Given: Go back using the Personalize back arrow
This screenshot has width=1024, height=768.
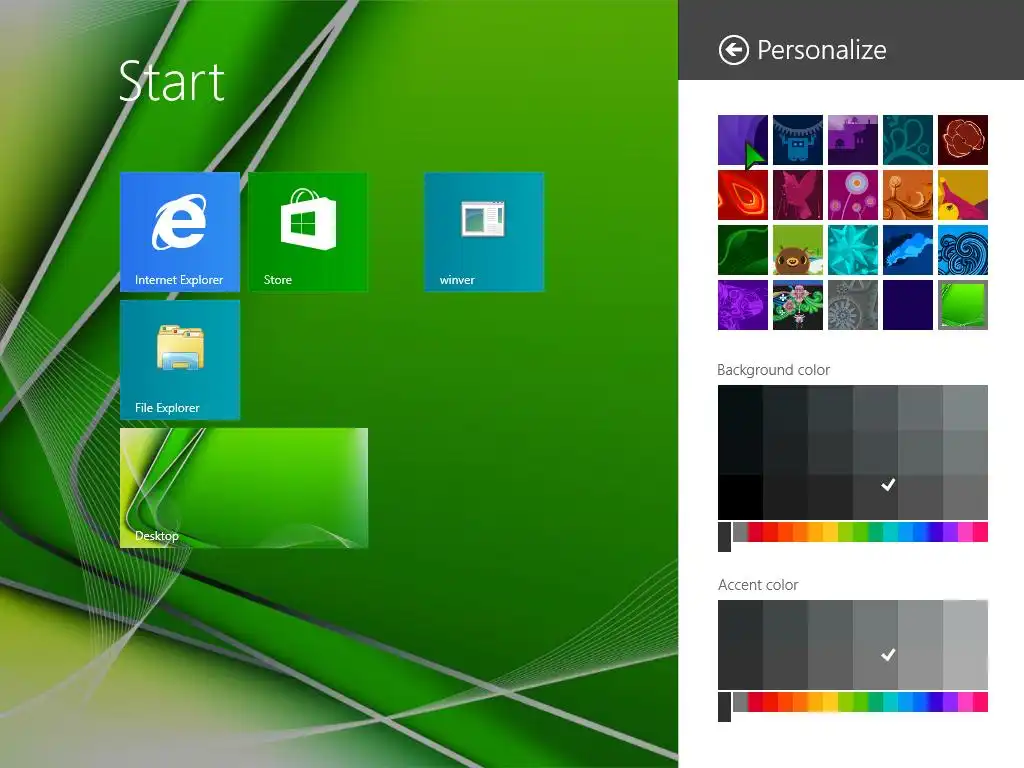Looking at the screenshot, I should (x=733, y=50).
